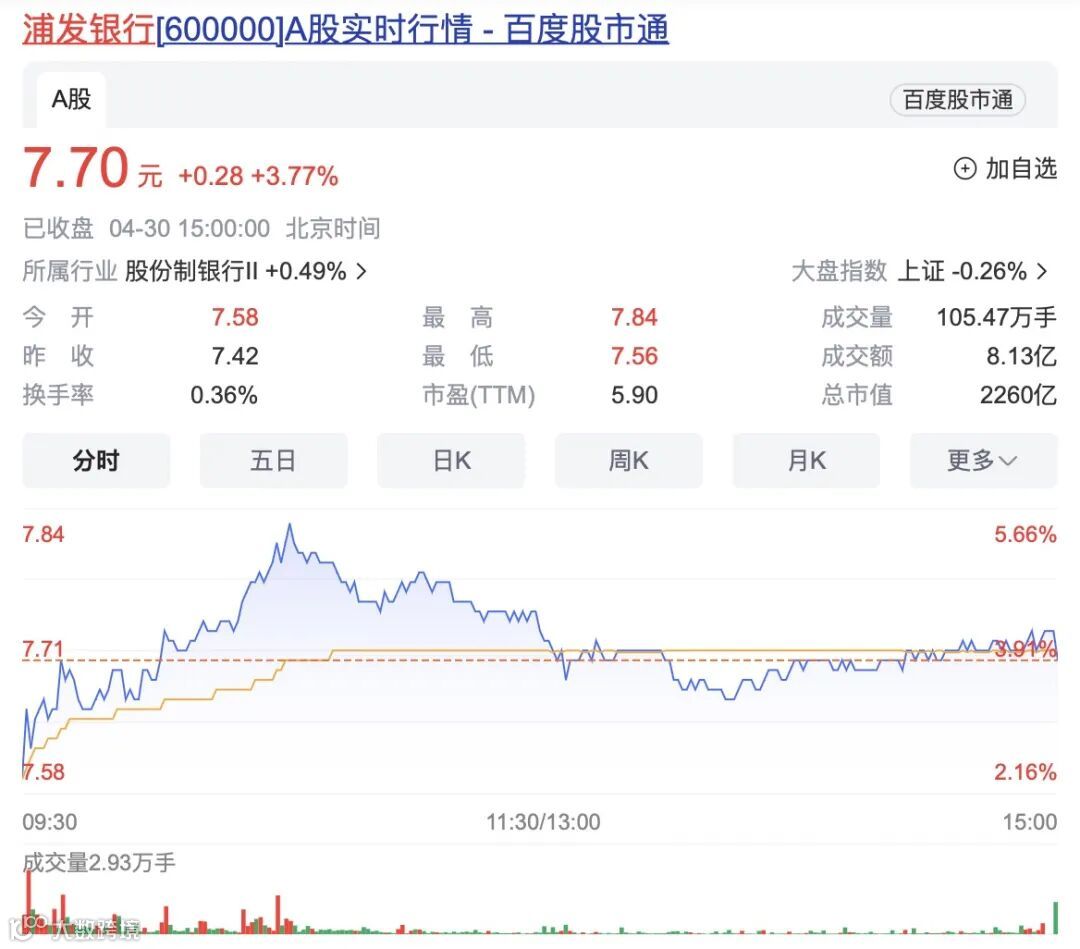Expand the industry chevron after +0.49%
Image resolution: width=1080 pixels, height=949 pixels.
pos(362,271)
